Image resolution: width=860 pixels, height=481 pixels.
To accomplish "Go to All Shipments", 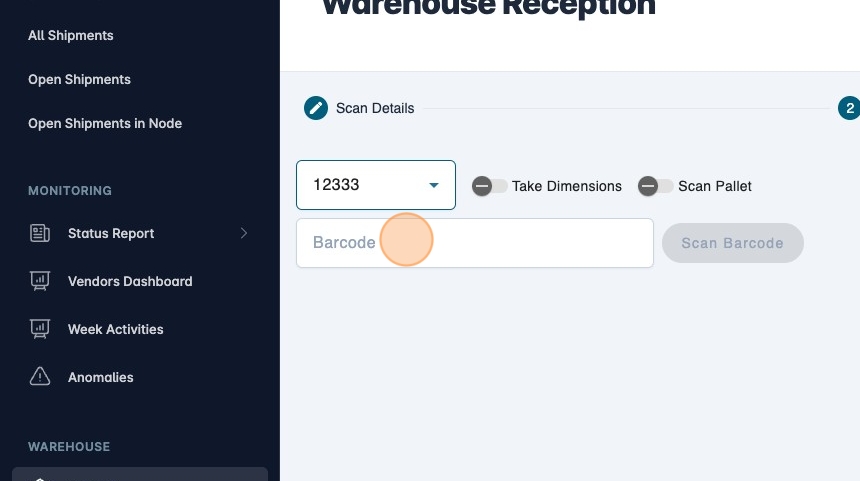I will point(71,35).
